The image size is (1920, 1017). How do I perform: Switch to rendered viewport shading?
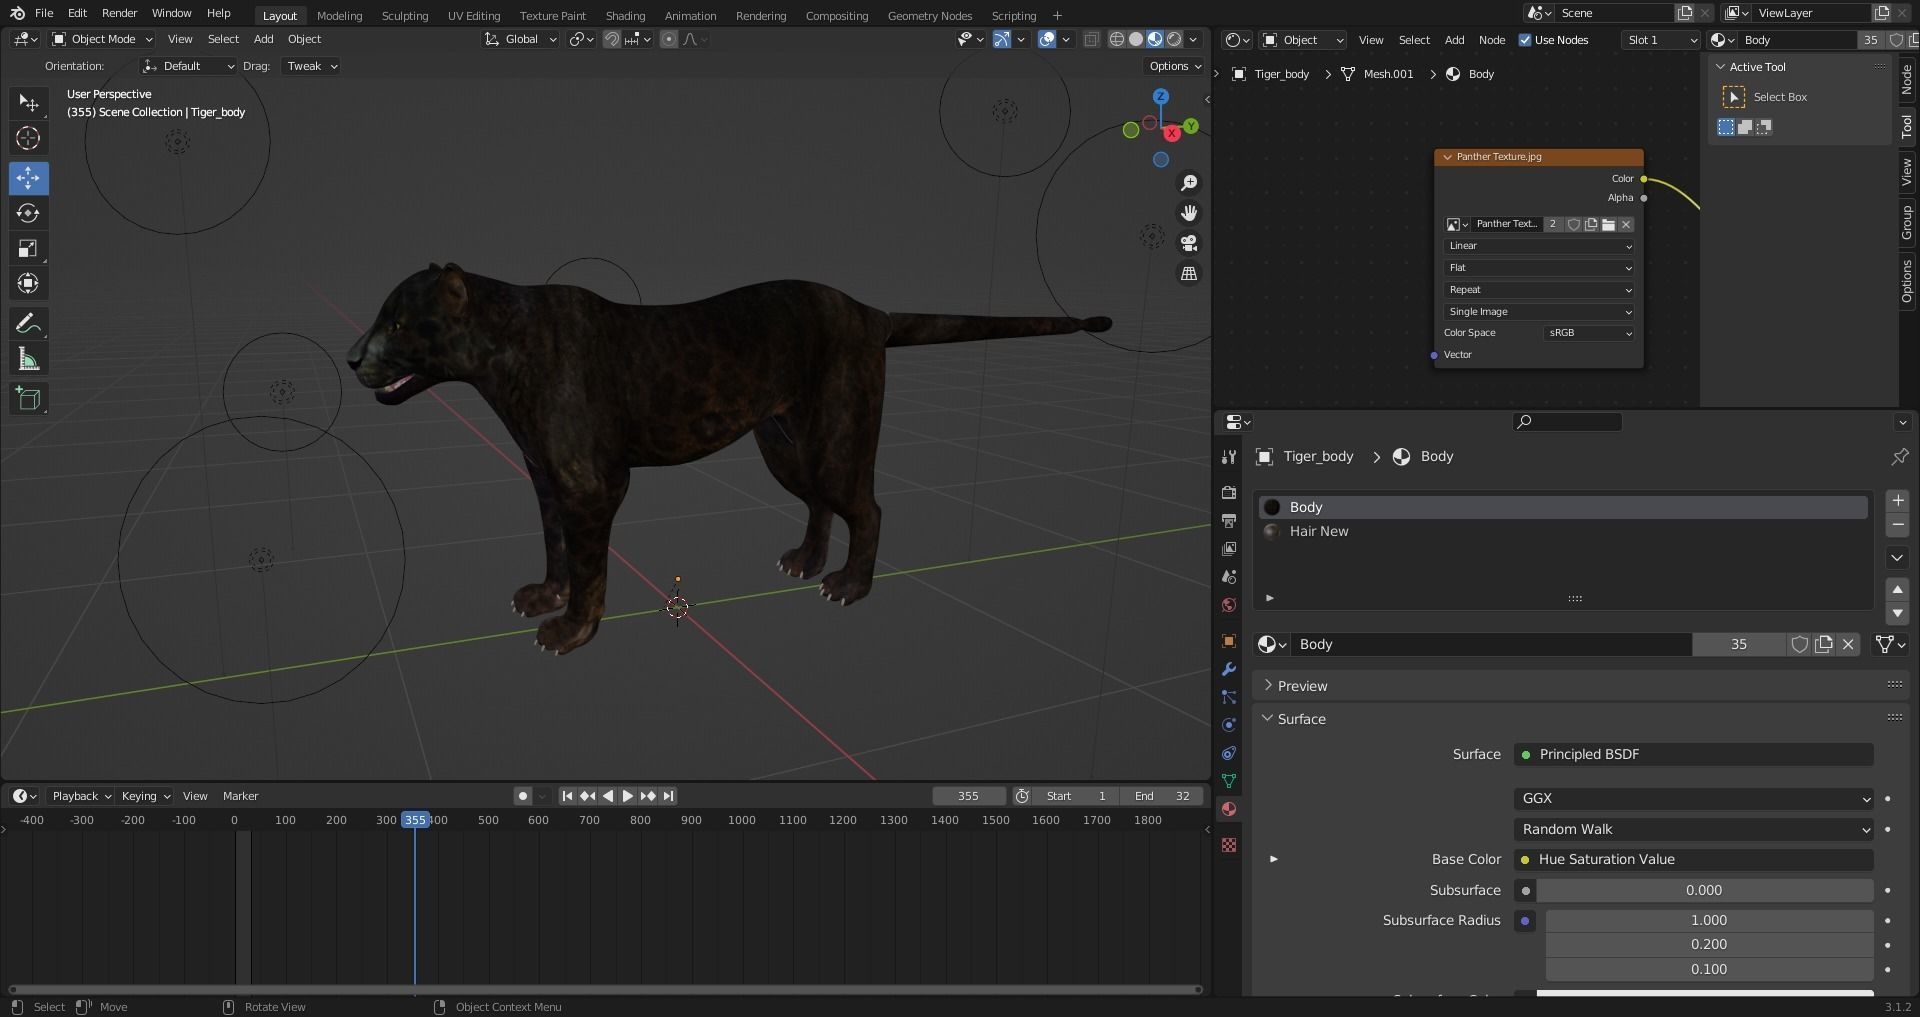pyautogui.click(x=1174, y=39)
